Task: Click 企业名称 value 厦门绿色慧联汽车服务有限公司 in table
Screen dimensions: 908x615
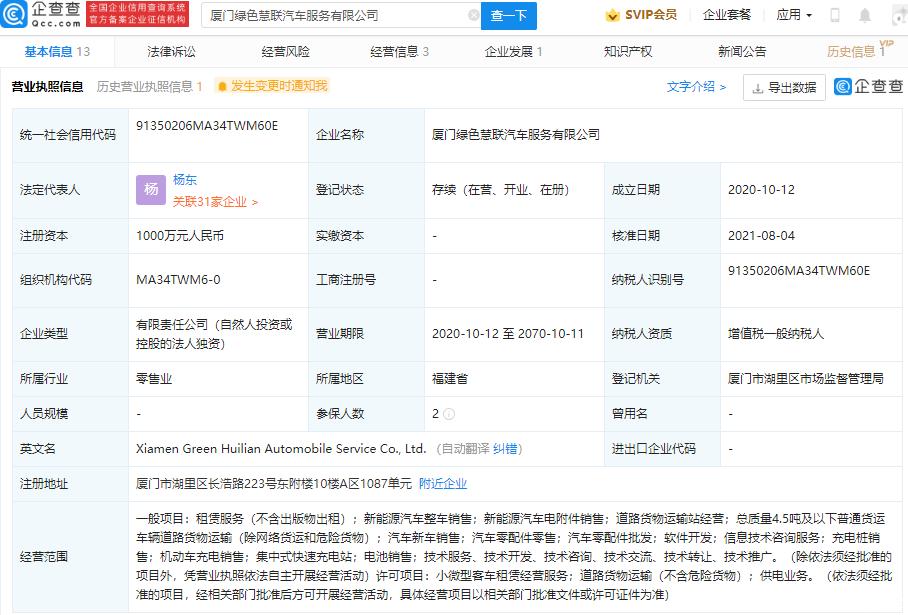Action: [515, 135]
